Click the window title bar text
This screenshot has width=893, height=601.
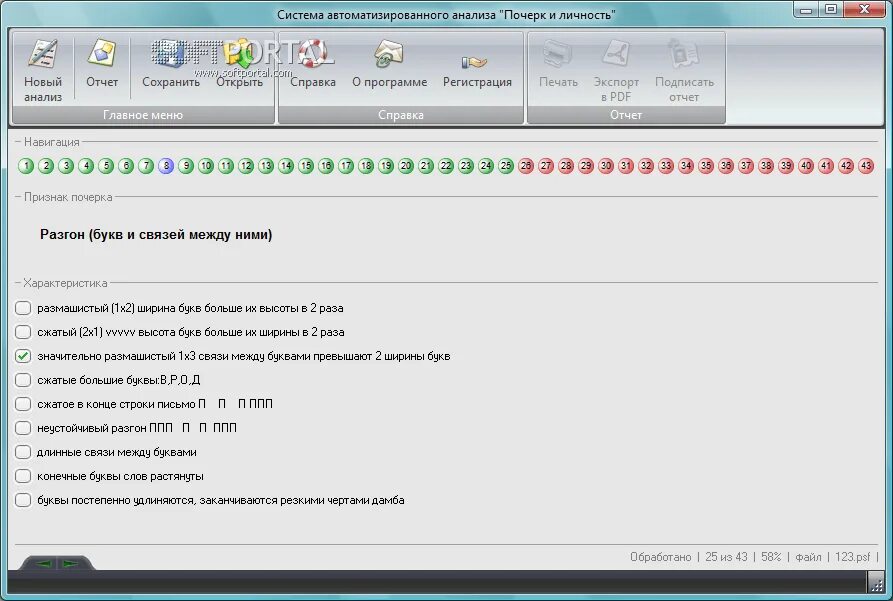pyautogui.click(x=446, y=15)
